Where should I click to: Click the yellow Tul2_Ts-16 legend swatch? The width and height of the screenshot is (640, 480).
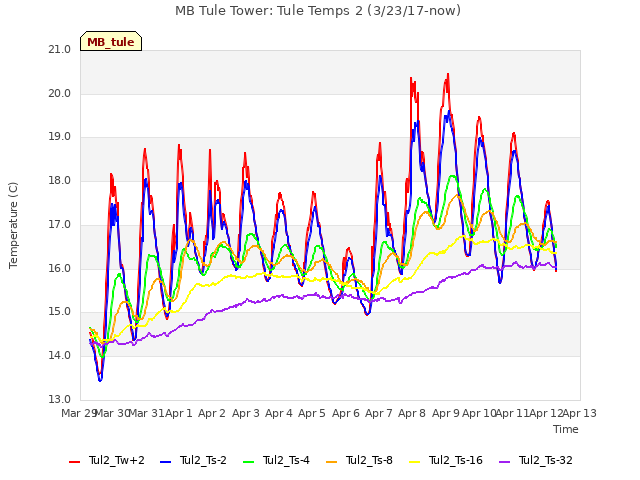pyautogui.click(x=415, y=461)
